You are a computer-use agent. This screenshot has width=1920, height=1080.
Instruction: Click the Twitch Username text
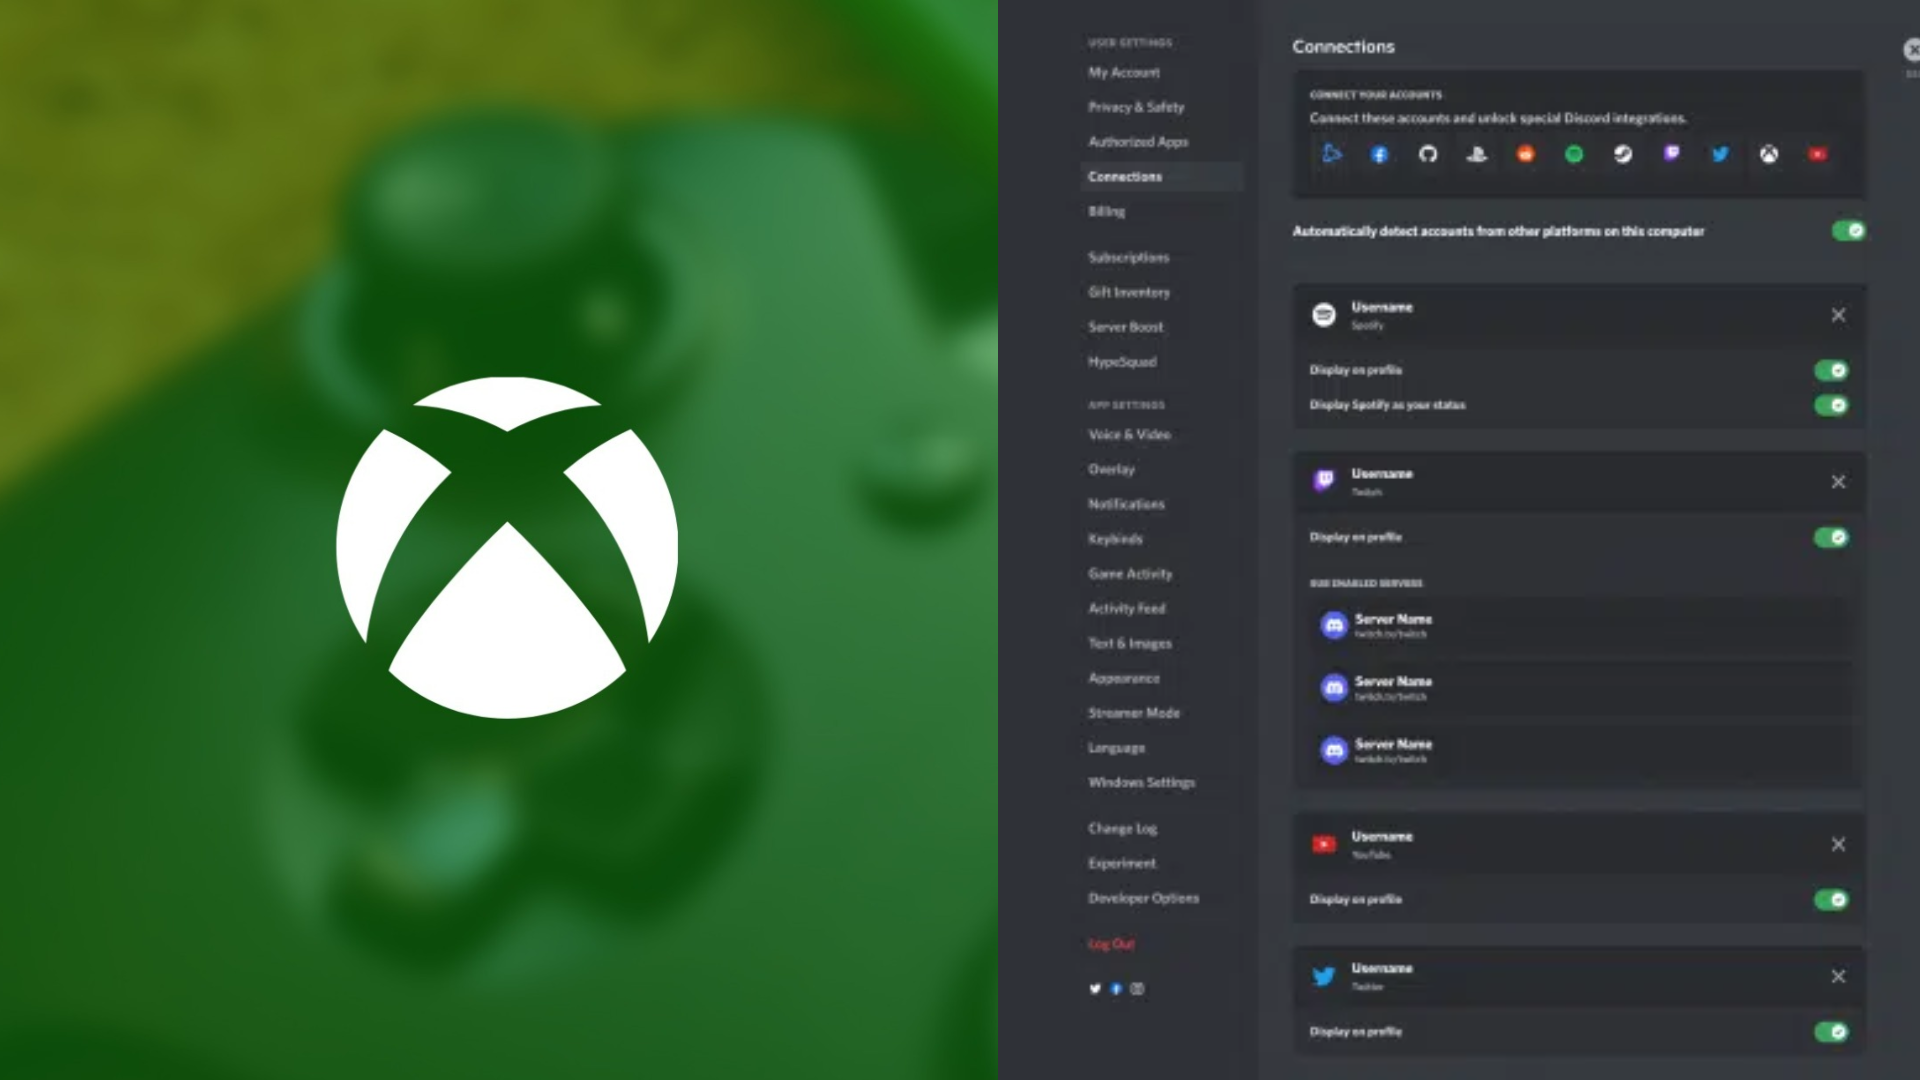1382,473
